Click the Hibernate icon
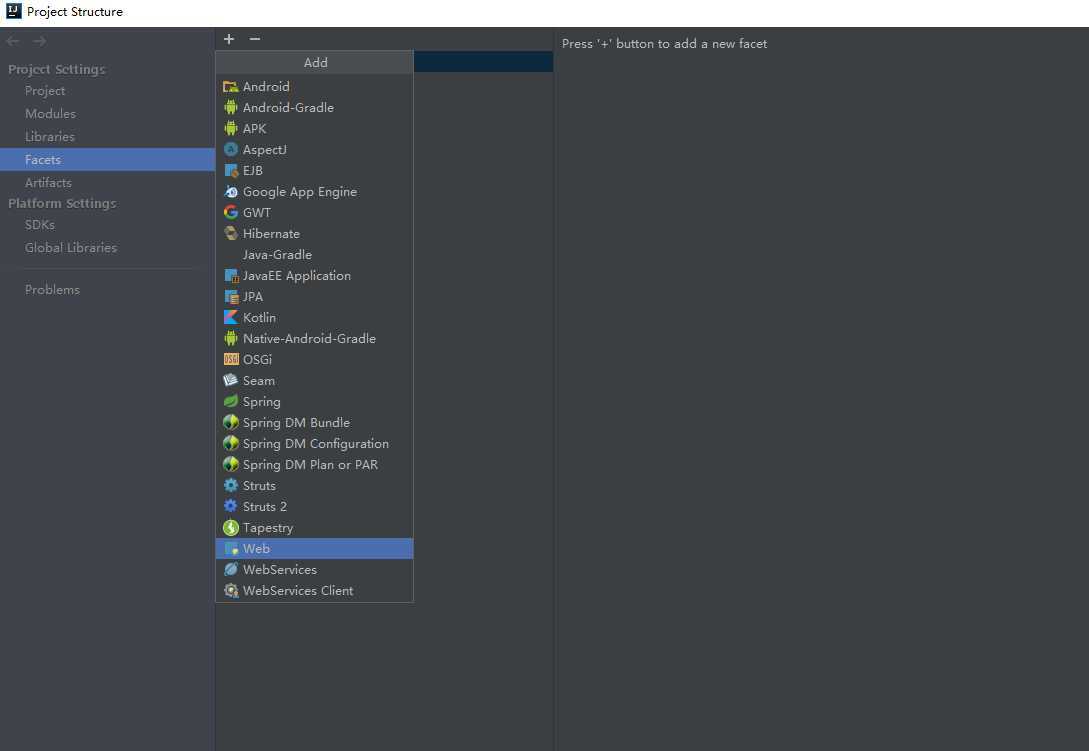Image resolution: width=1089 pixels, height=751 pixels. pyautogui.click(x=231, y=233)
